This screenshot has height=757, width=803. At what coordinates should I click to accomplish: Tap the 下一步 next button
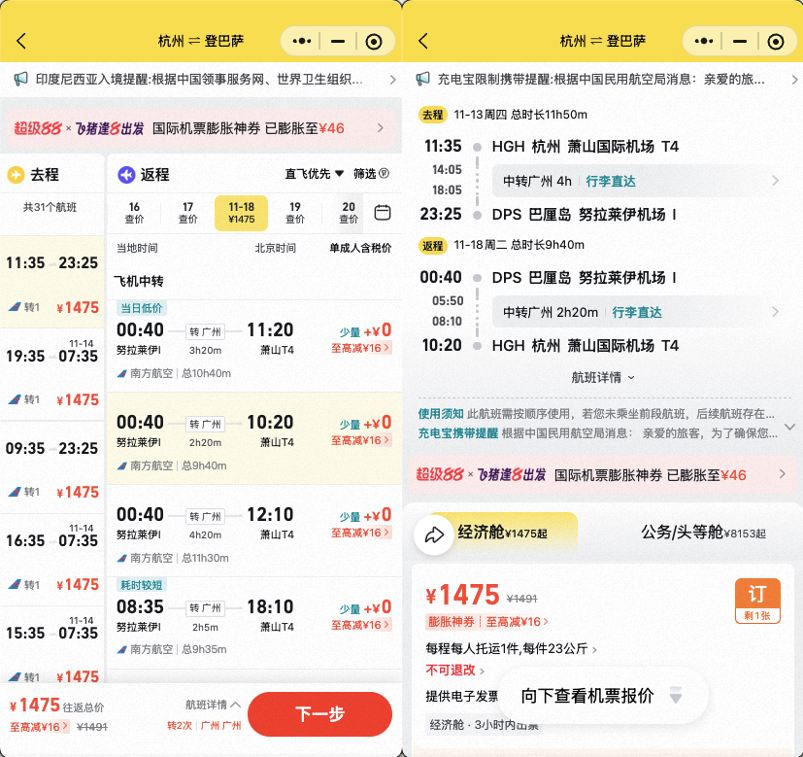(x=320, y=715)
